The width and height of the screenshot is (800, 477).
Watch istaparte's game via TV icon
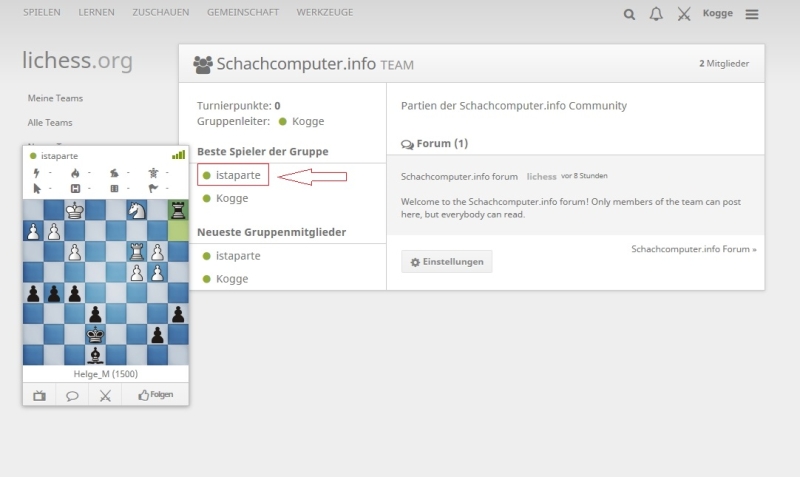pos(39,395)
